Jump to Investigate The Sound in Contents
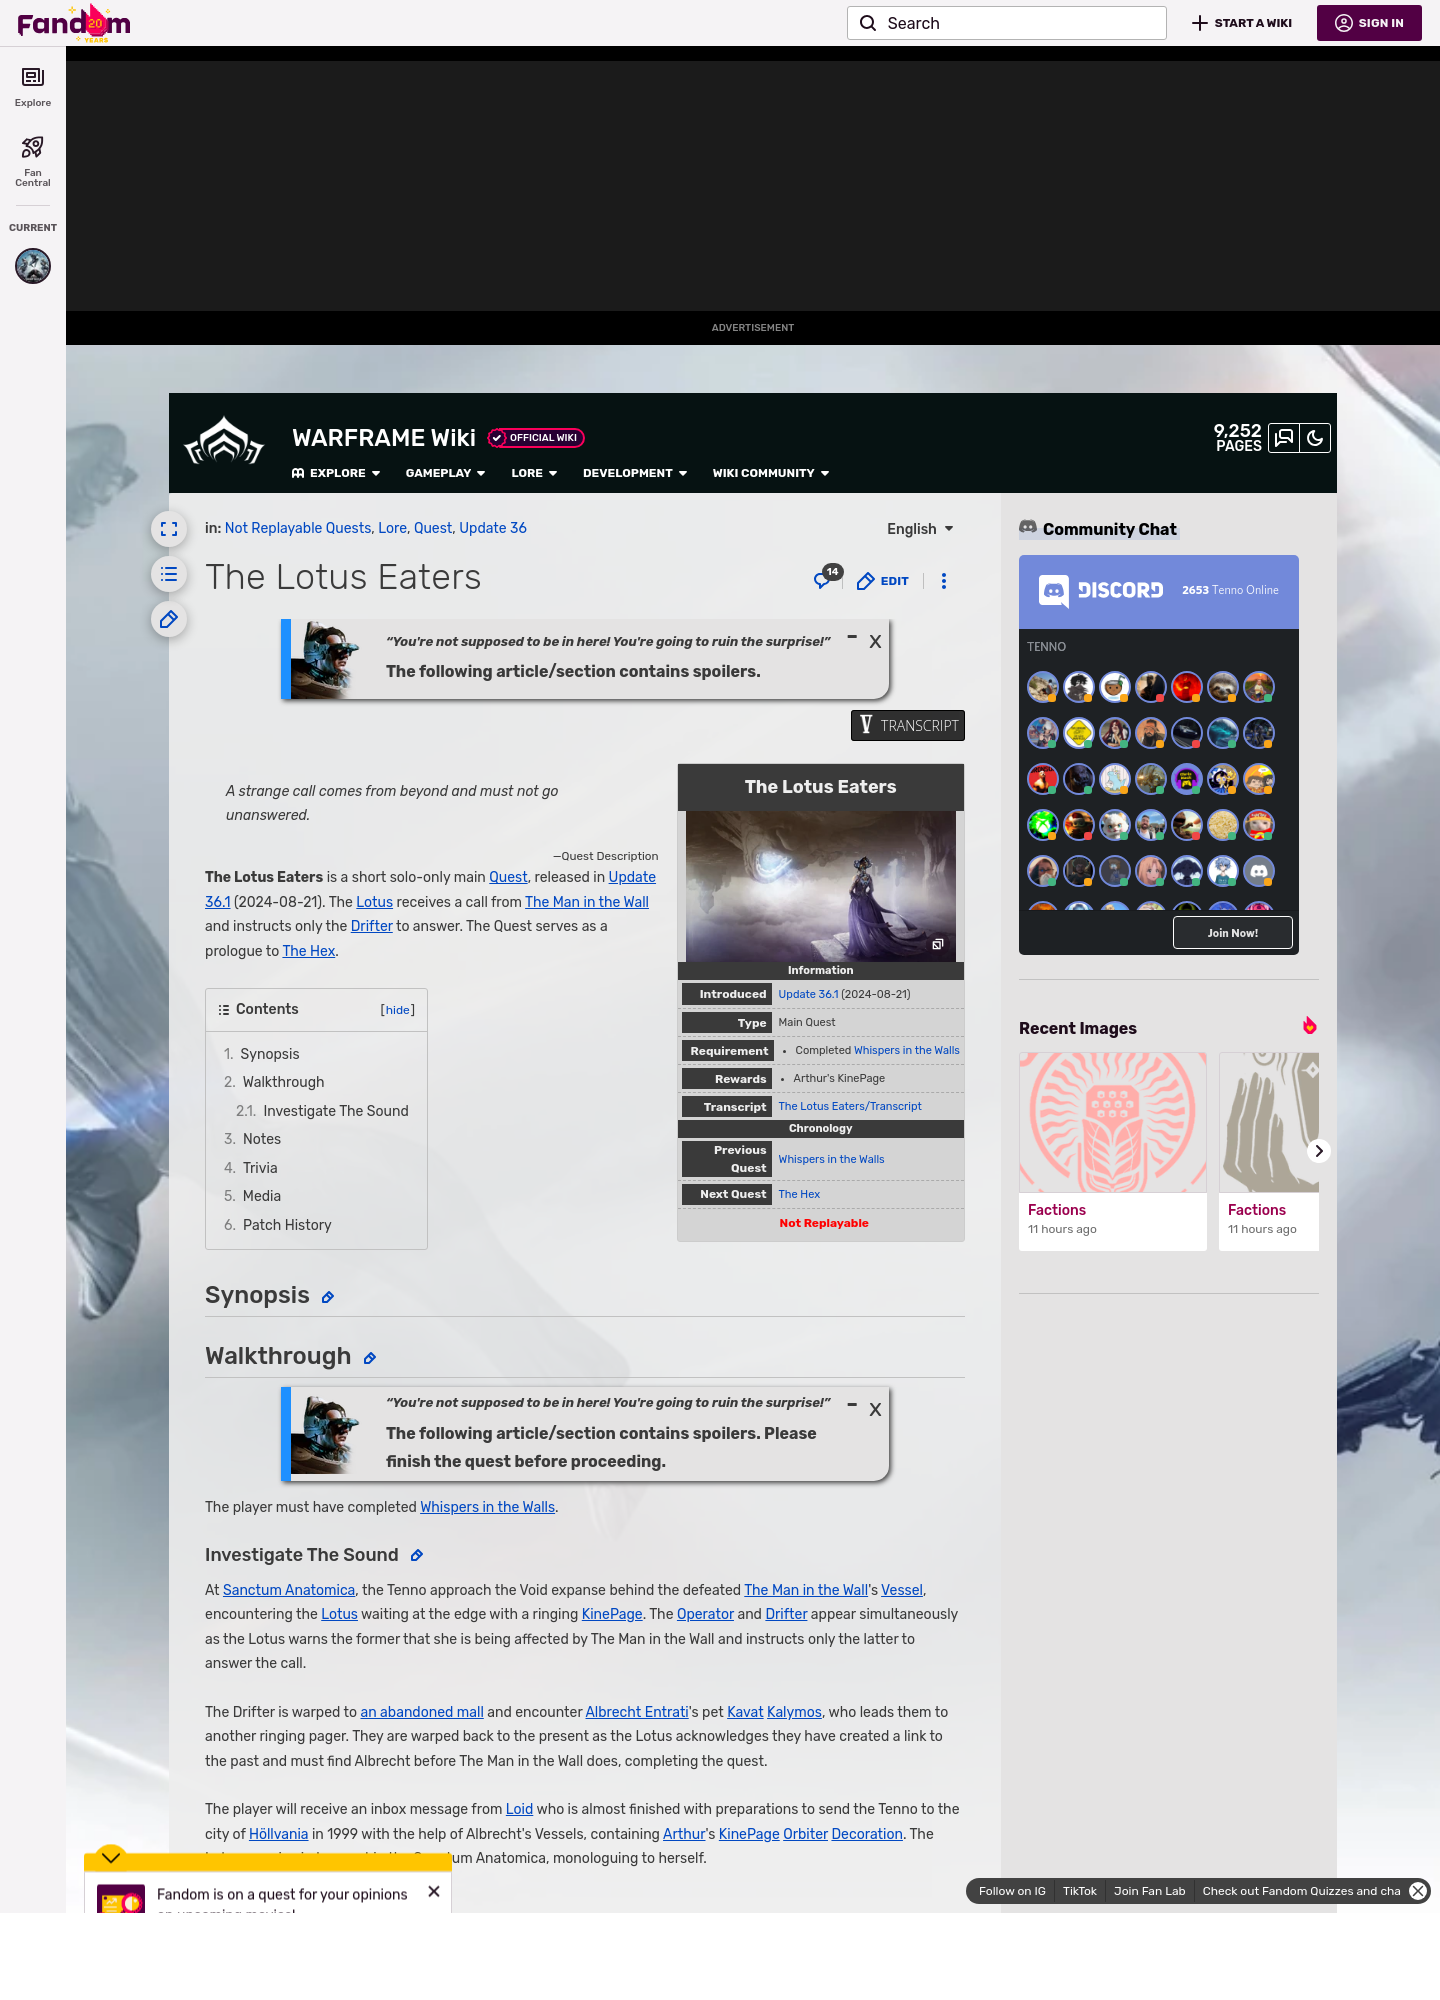The width and height of the screenshot is (1440, 2000). [x=336, y=1111]
